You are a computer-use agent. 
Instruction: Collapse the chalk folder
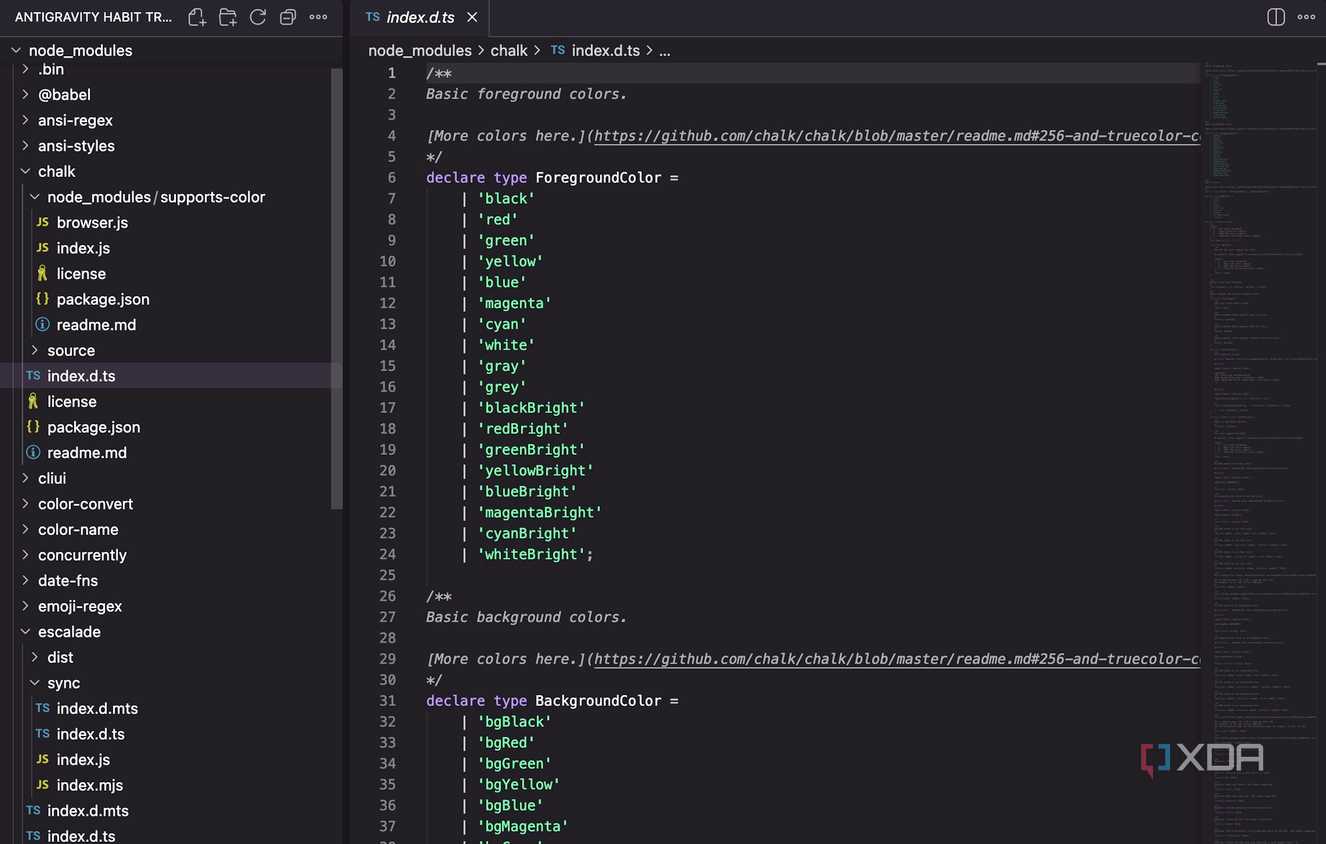tap(171, 171)
